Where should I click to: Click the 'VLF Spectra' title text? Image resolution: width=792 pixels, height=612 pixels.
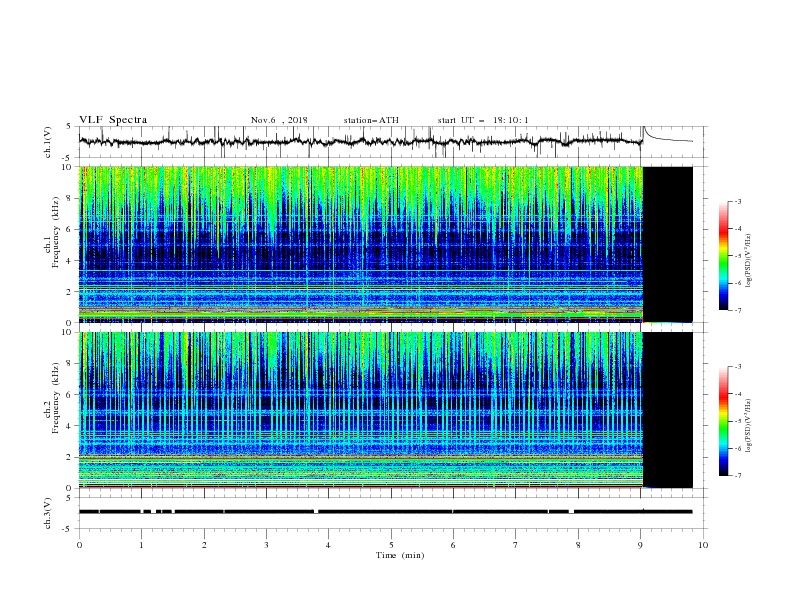coord(113,120)
